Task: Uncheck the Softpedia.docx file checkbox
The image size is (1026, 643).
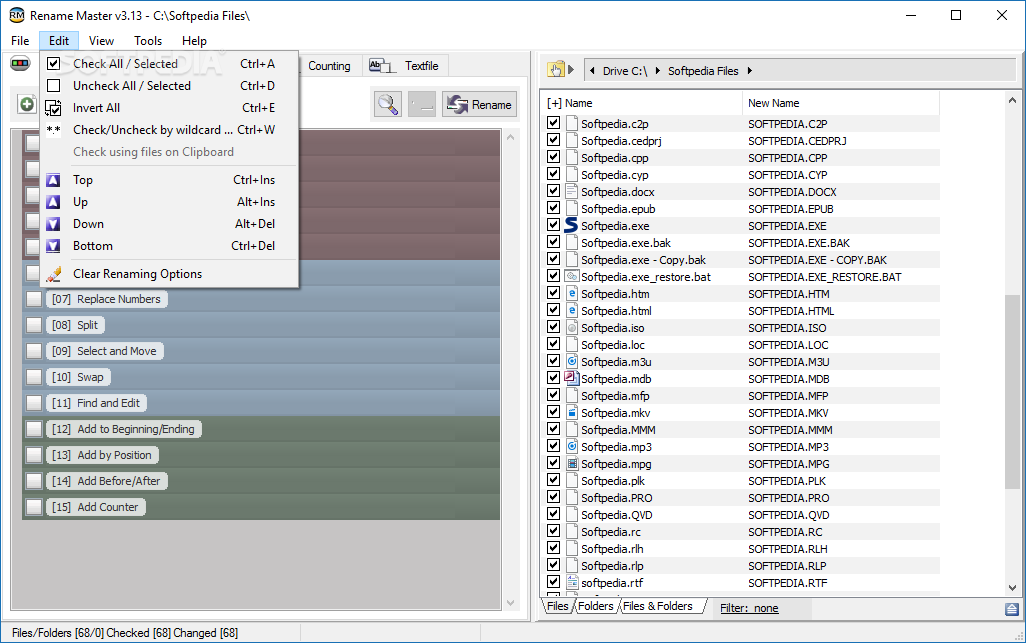Action: click(x=554, y=190)
